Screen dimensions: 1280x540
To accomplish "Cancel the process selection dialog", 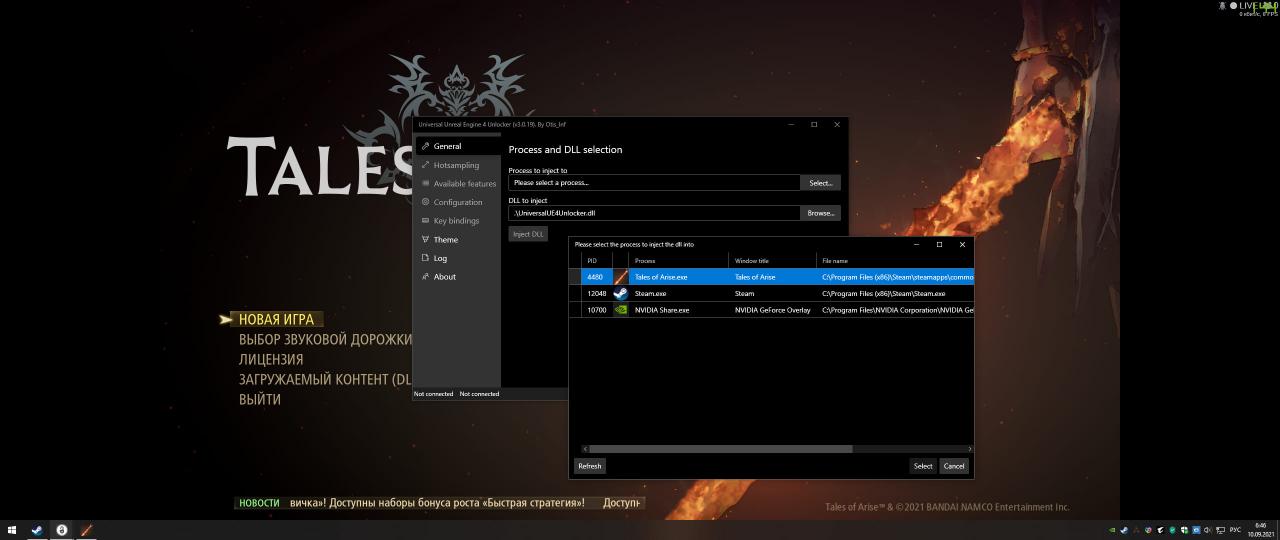I will pyautogui.click(x=954, y=466).
